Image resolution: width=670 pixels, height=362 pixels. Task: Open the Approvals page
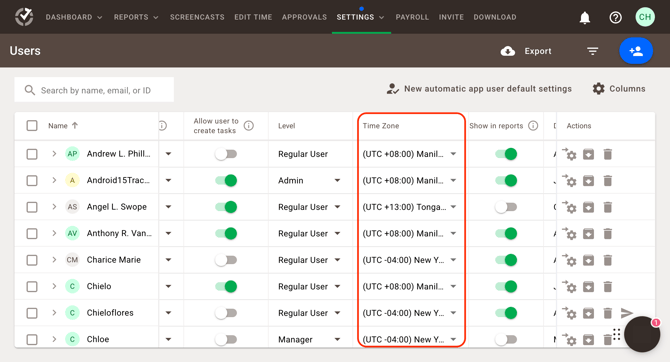coord(304,17)
